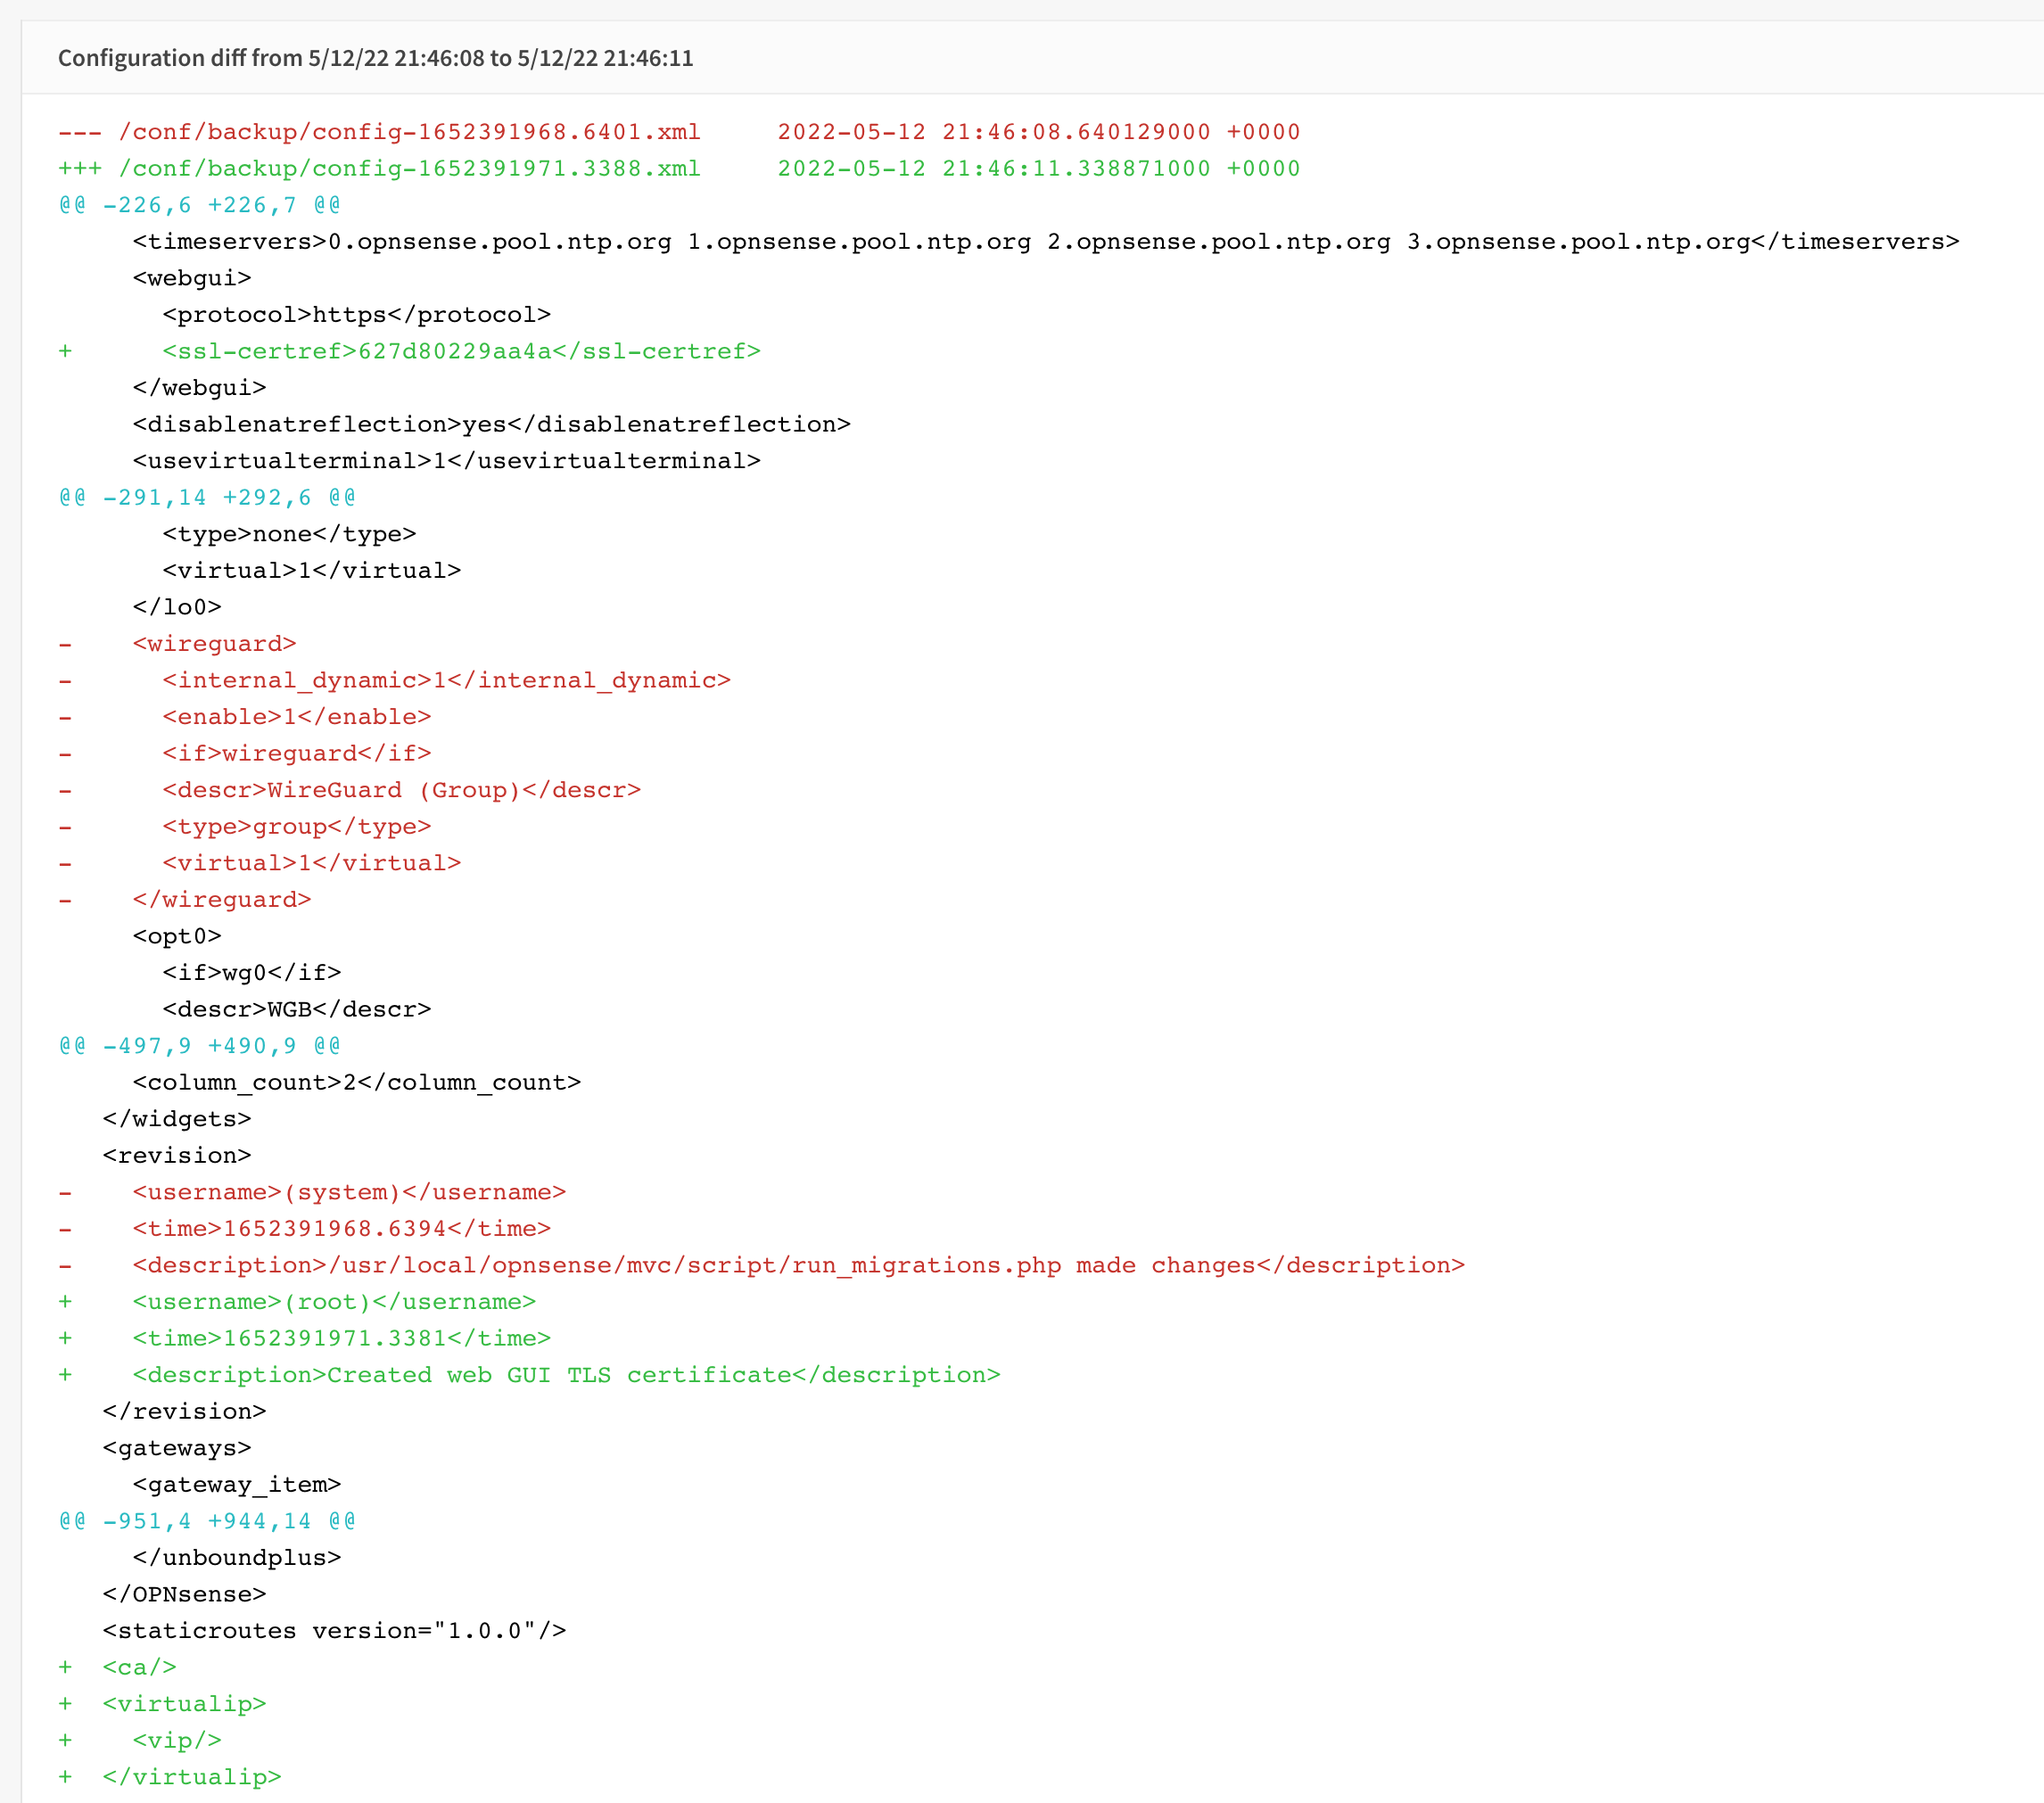The image size is (2044, 1803).
Task: Select the added Created web GUI TLS certificate line
Action: (x=565, y=1374)
